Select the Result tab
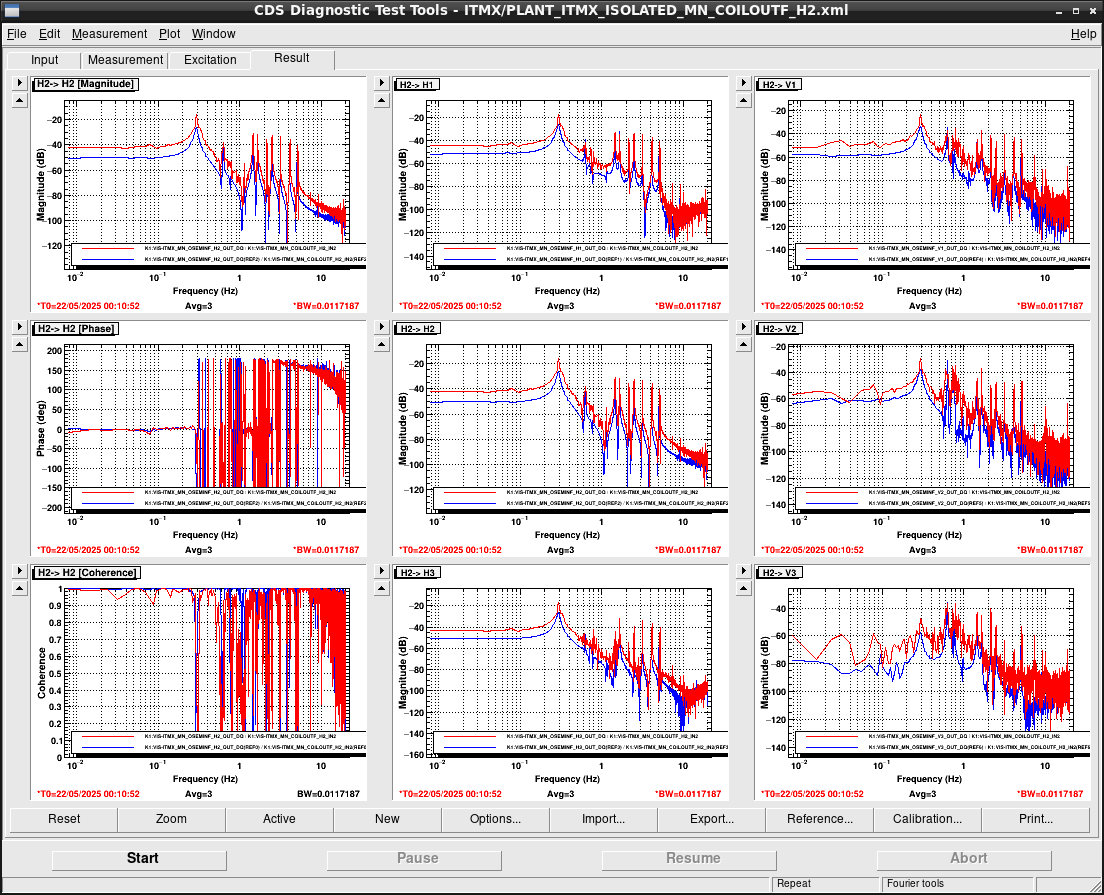1104x895 pixels. [291, 58]
